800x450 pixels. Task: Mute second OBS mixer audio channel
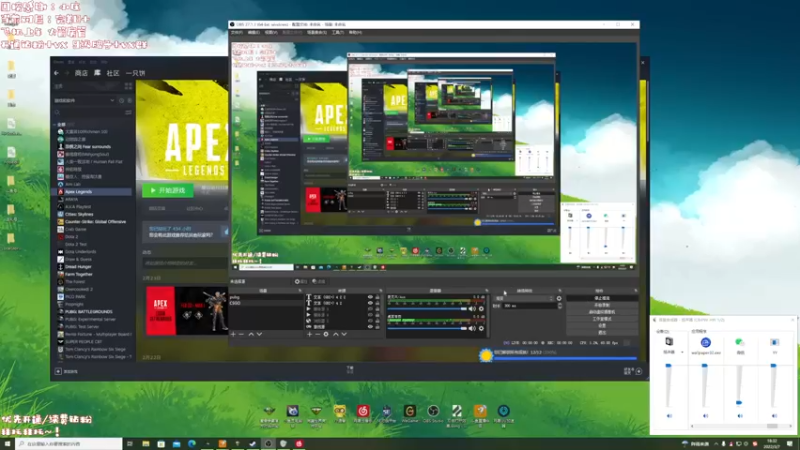coord(472,328)
